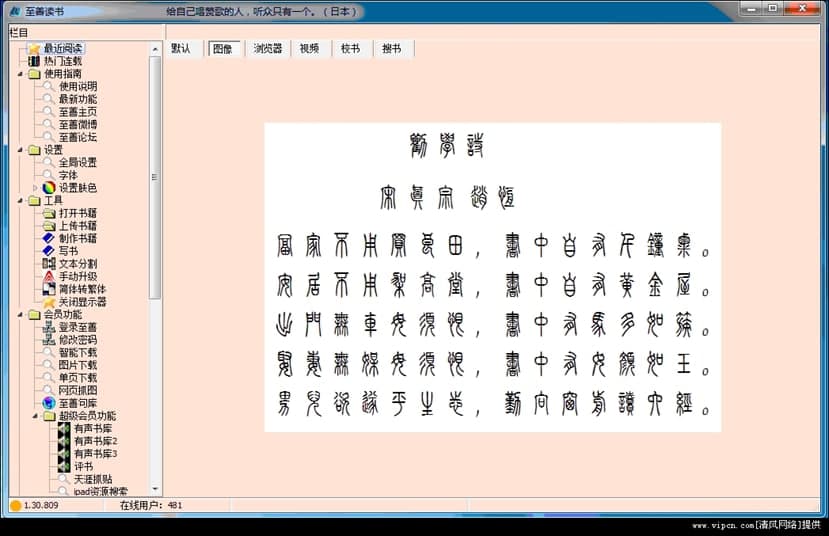Click the magnifier icon beside 天涯抓贴

point(64,479)
